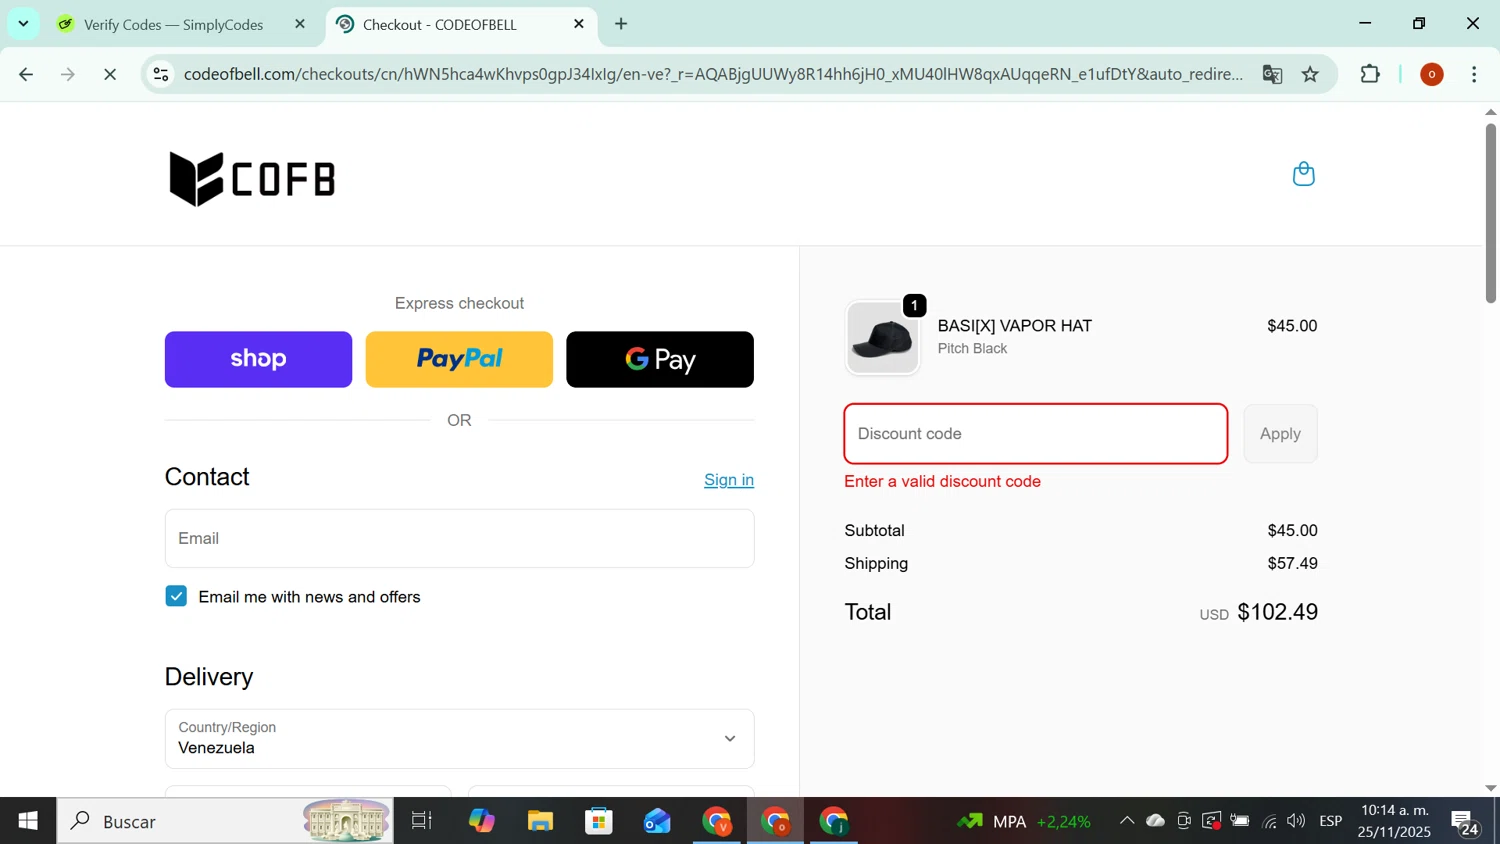Open the volume speaker tray icon
Viewport: 1500px width, 844px height.
click(1296, 821)
